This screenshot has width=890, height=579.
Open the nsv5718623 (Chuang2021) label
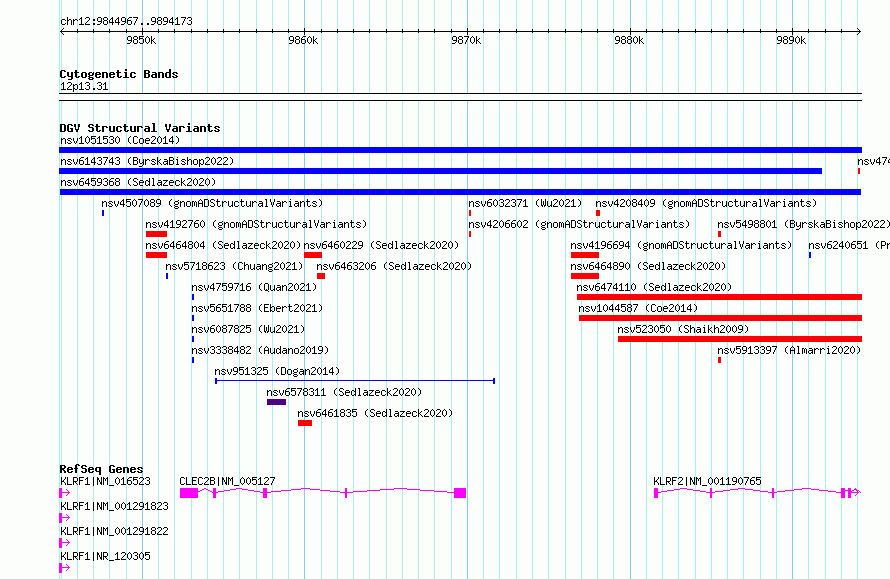pyautogui.click(x=234, y=266)
